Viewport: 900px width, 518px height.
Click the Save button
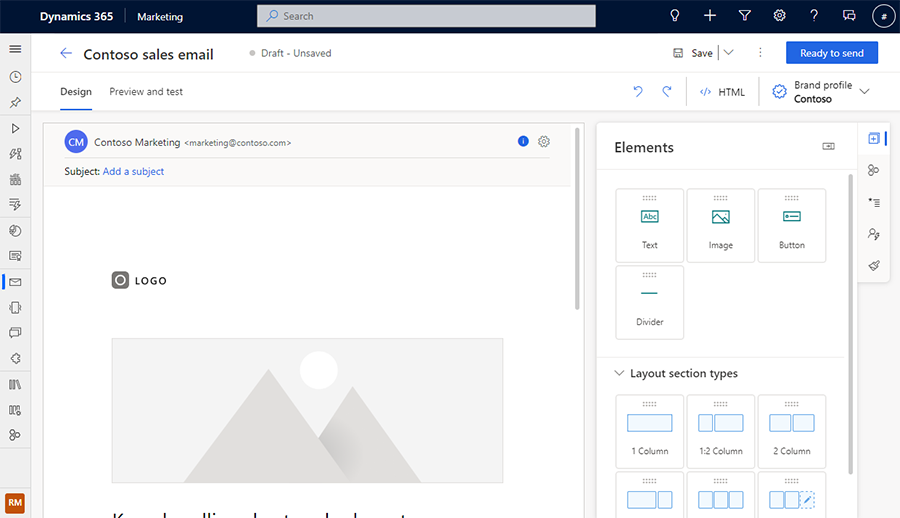tap(693, 53)
